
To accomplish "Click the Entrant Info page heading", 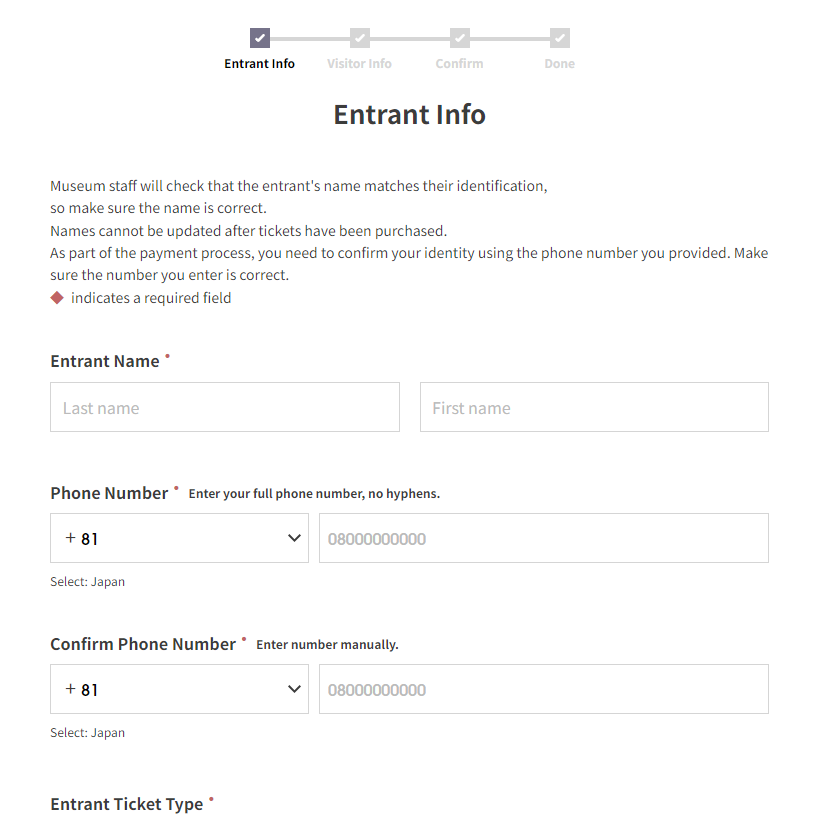I will [410, 115].
